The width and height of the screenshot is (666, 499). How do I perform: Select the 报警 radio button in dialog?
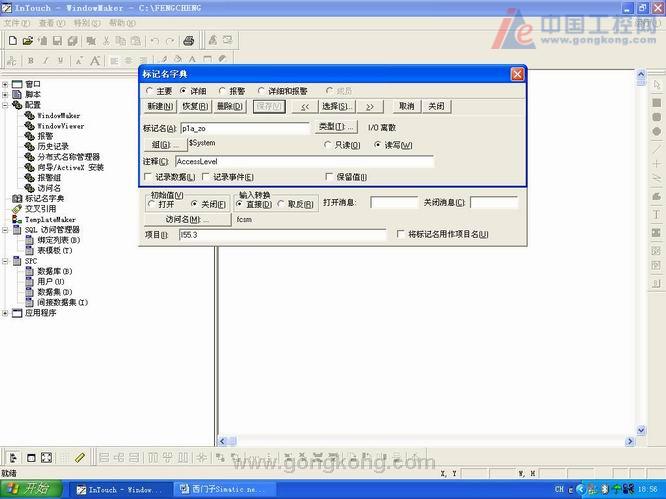click(222, 91)
